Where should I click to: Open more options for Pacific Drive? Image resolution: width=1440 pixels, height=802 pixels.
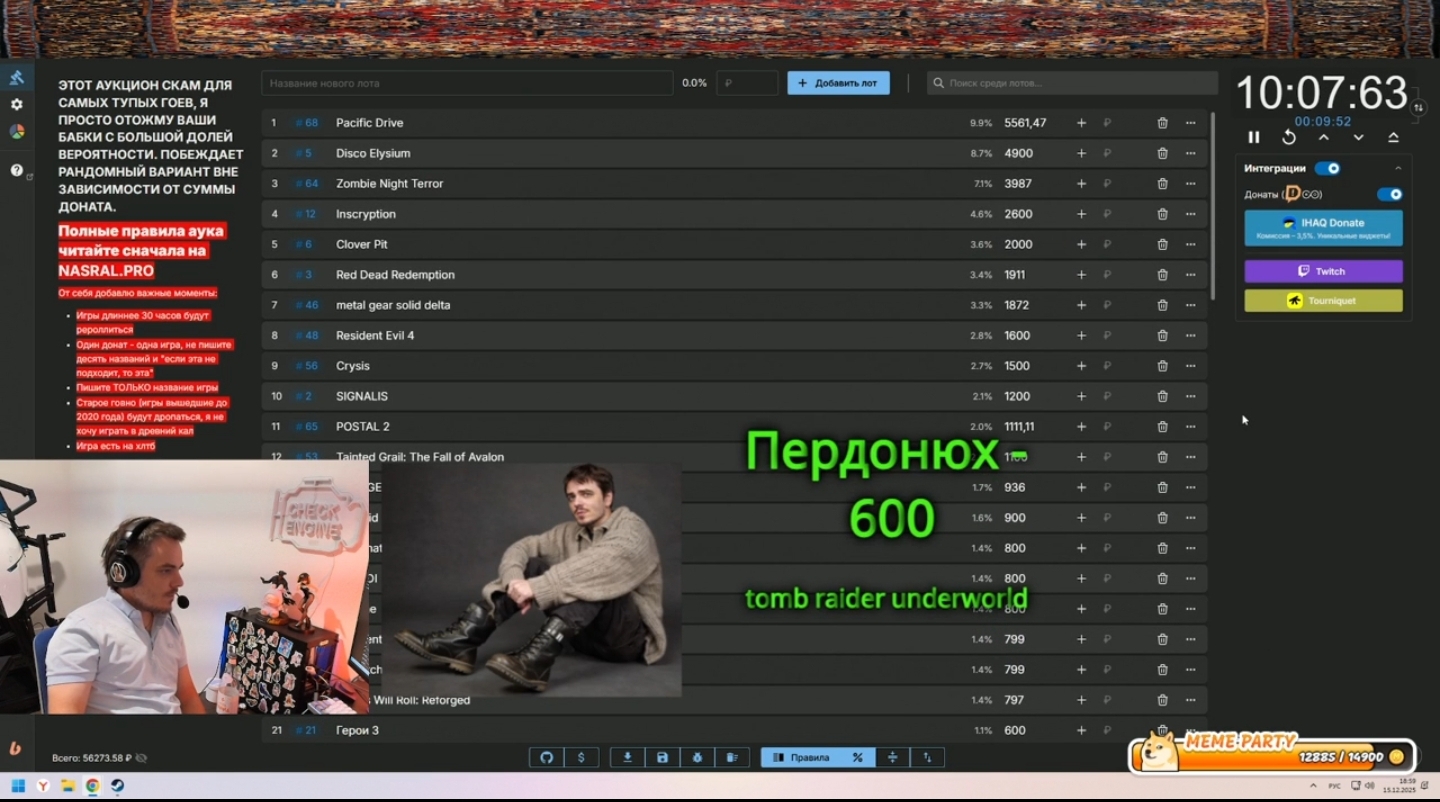(1190, 123)
